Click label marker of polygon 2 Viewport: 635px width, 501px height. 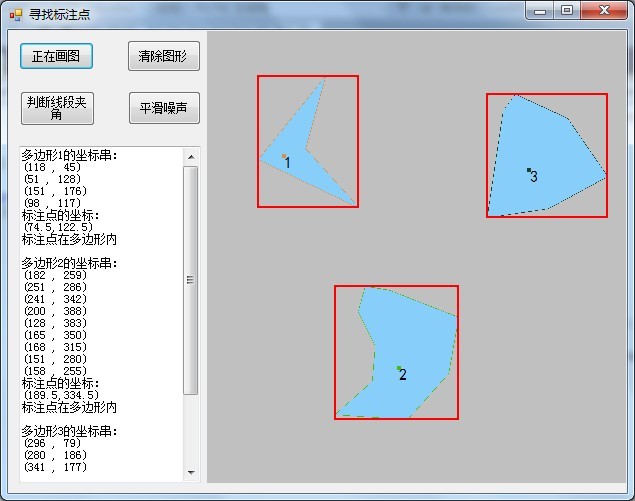(399, 368)
